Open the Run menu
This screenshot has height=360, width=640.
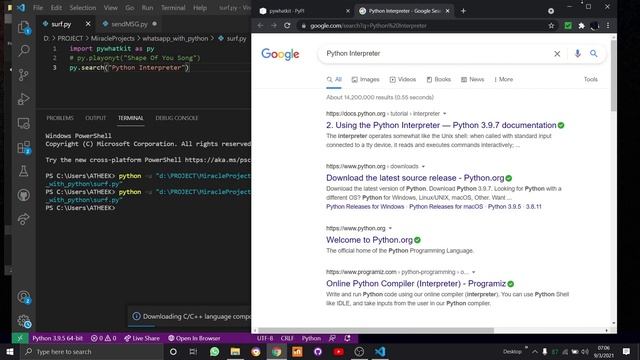click(147, 8)
